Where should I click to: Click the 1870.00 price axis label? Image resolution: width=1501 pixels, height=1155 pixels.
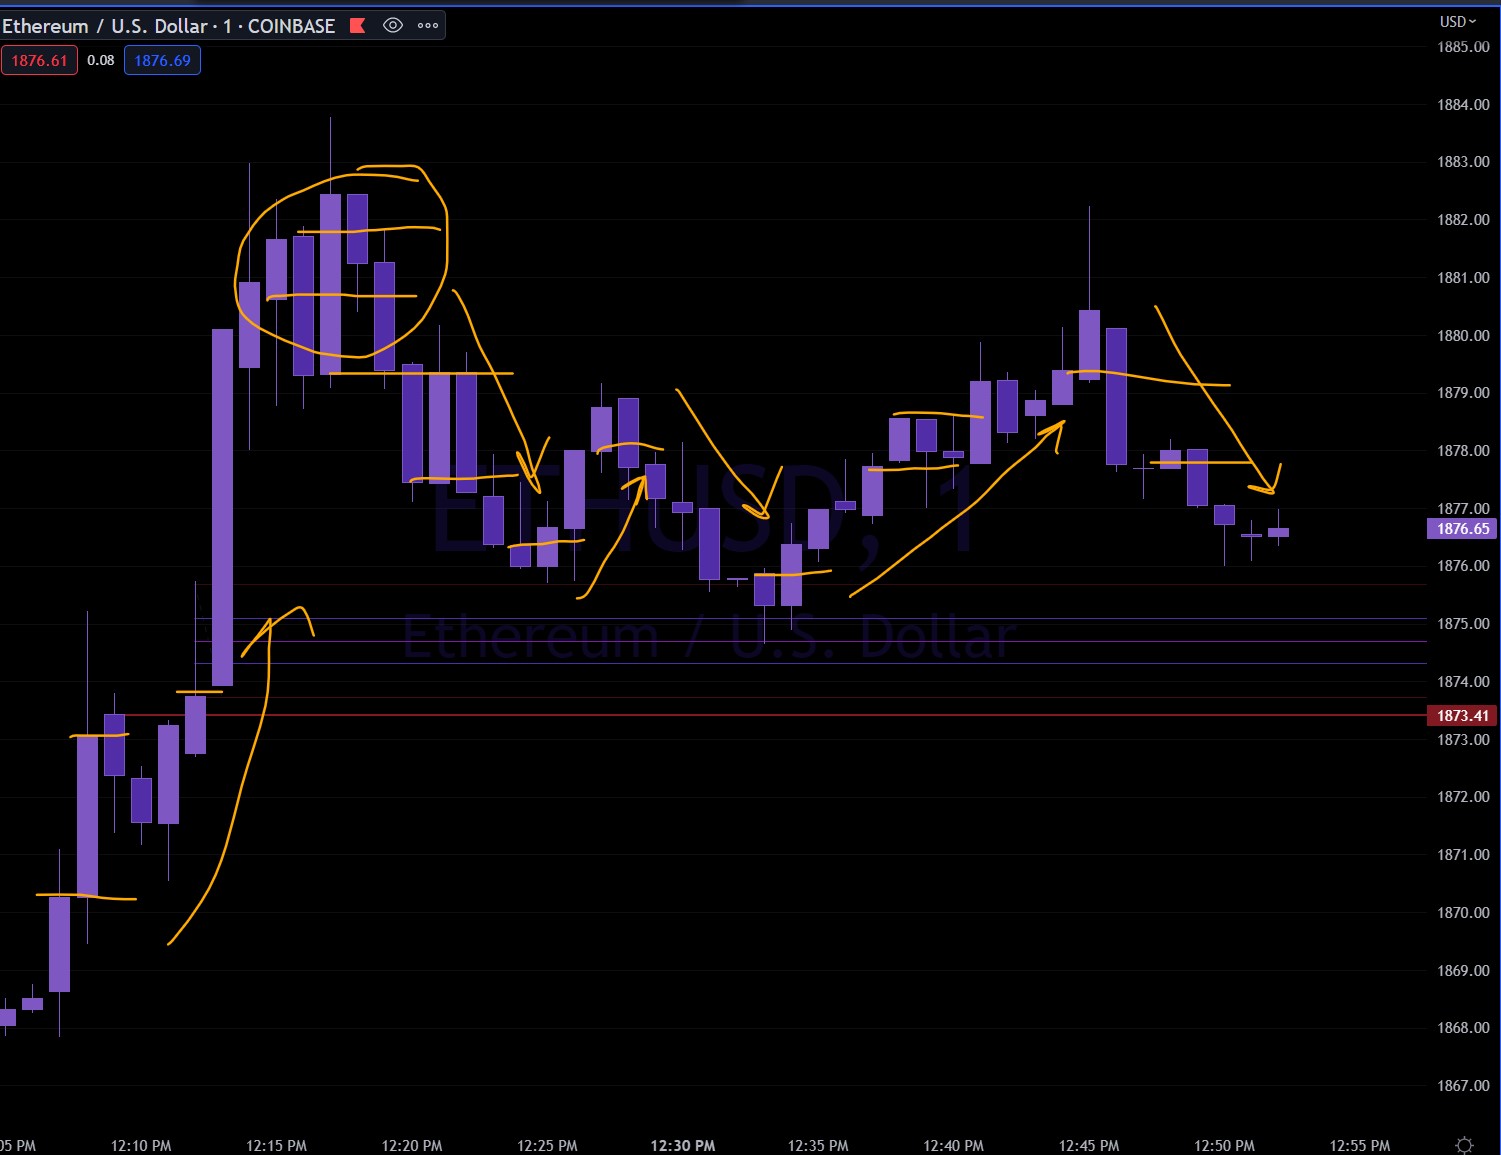pos(1463,913)
